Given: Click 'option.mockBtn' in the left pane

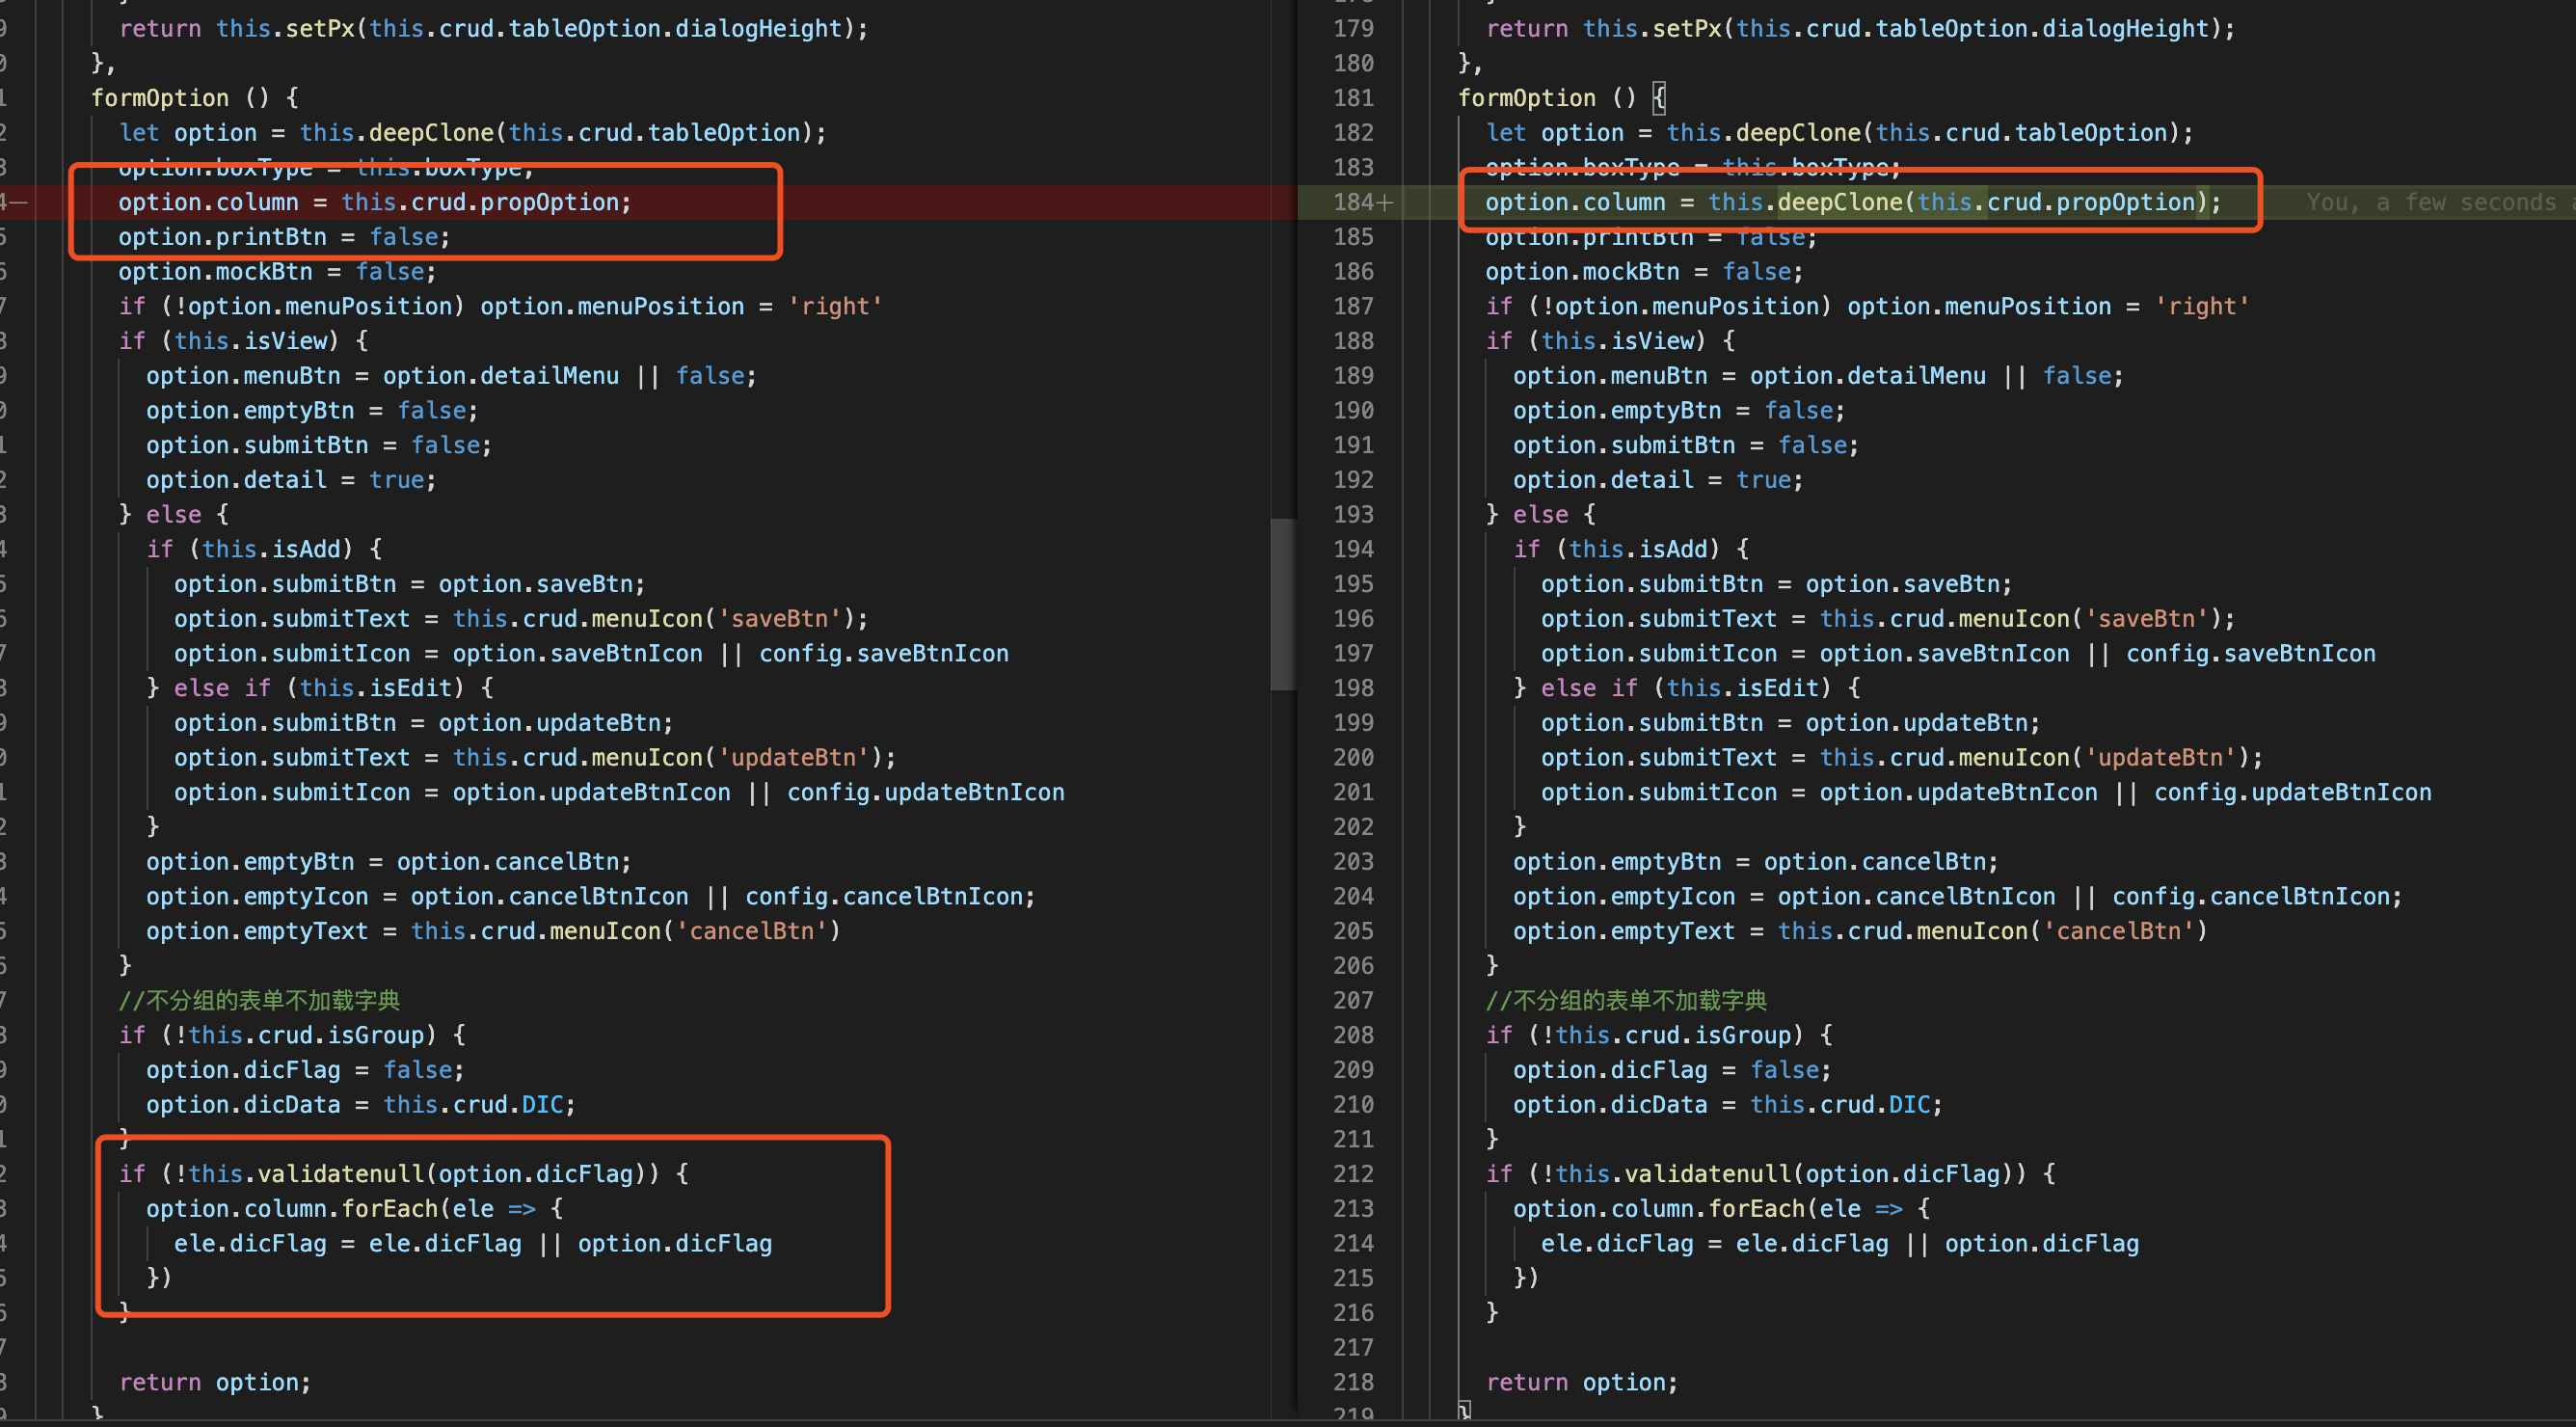Looking at the screenshot, I should (216, 272).
